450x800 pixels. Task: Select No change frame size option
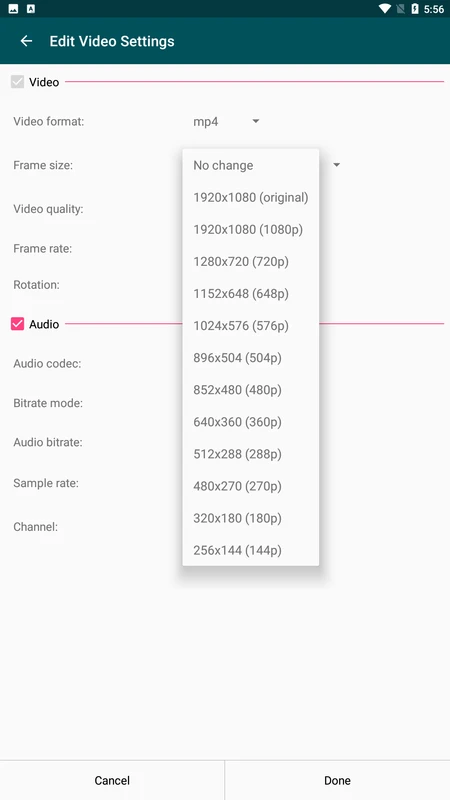pyautogui.click(x=251, y=165)
